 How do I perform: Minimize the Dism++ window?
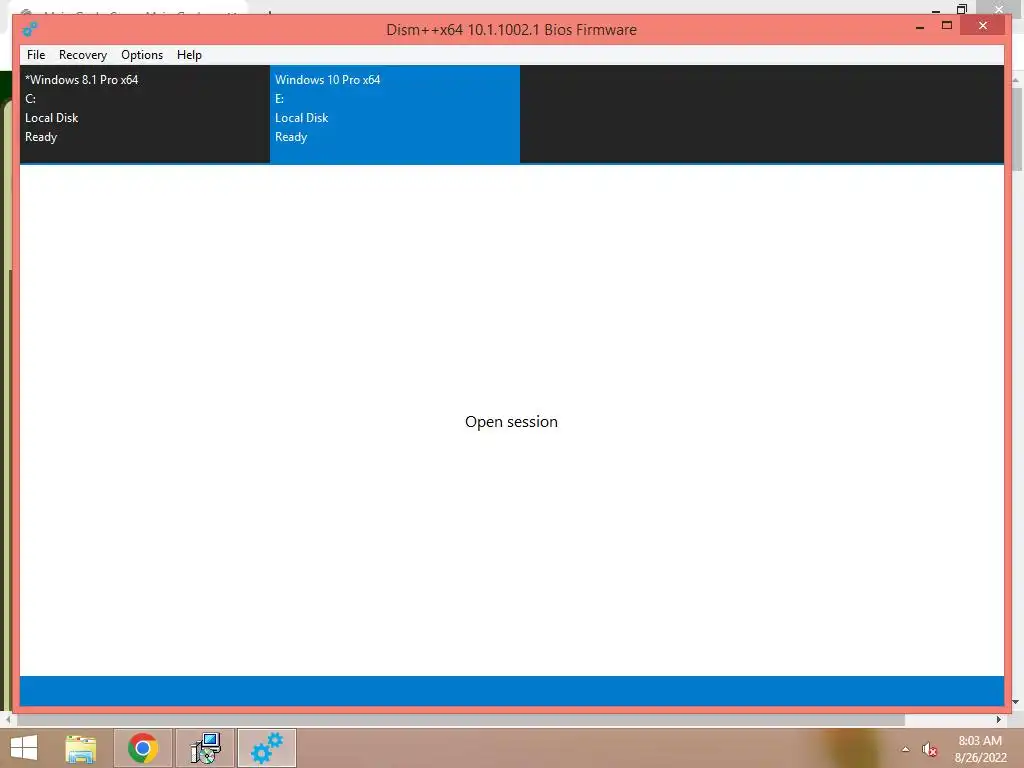pyautogui.click(x=920, y=27)
